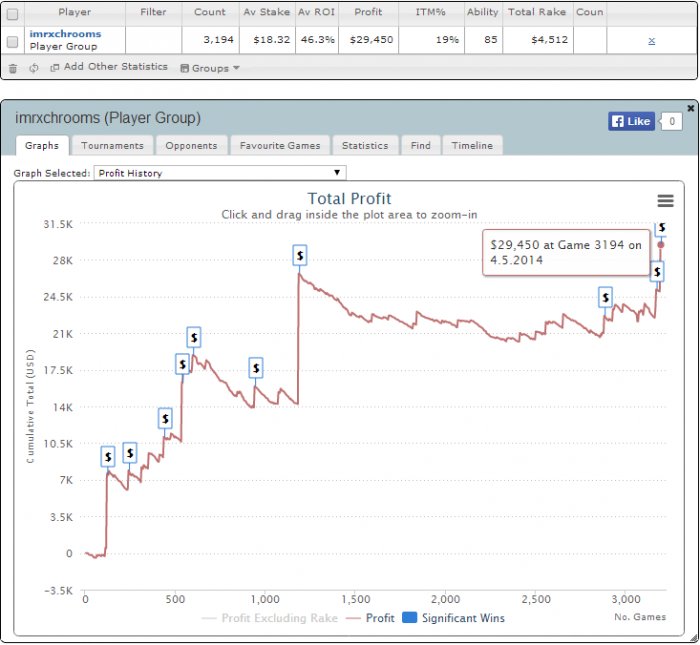Viewport: 700px width, 645px height.
Task: Click the trash delete icon
Action: tap(13, 68)
